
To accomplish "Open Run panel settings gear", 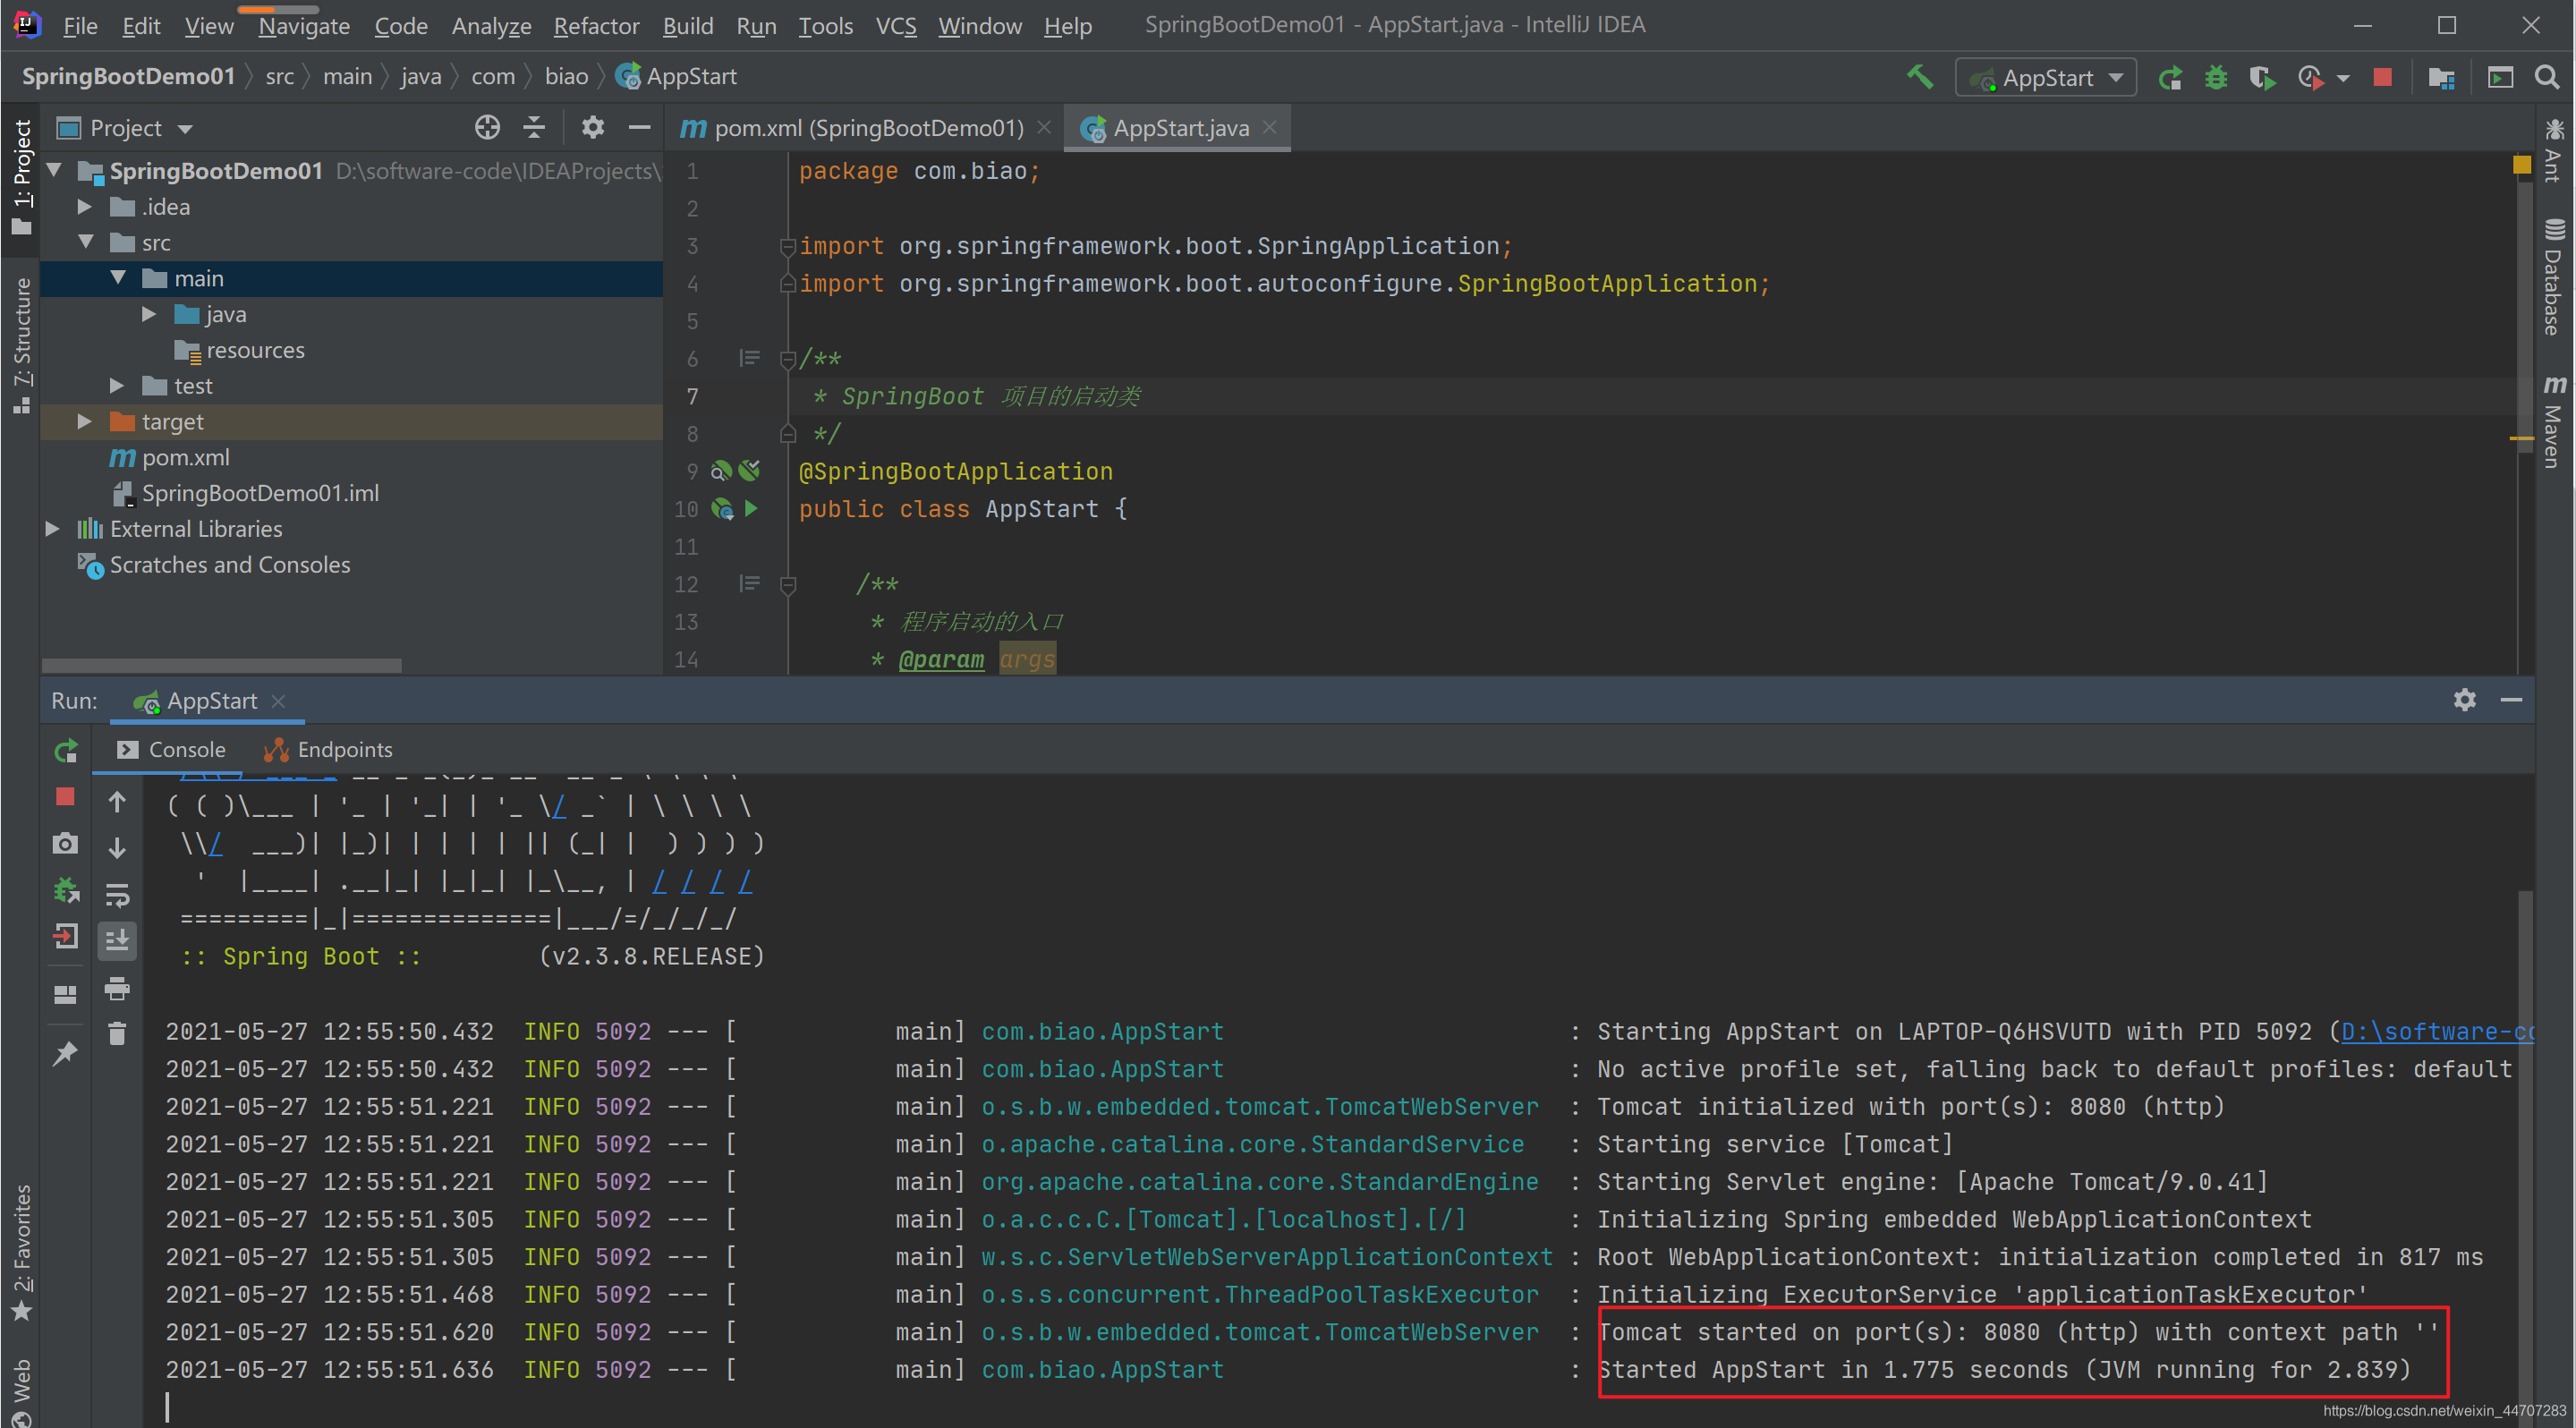I will click(x=2465, y=699).
